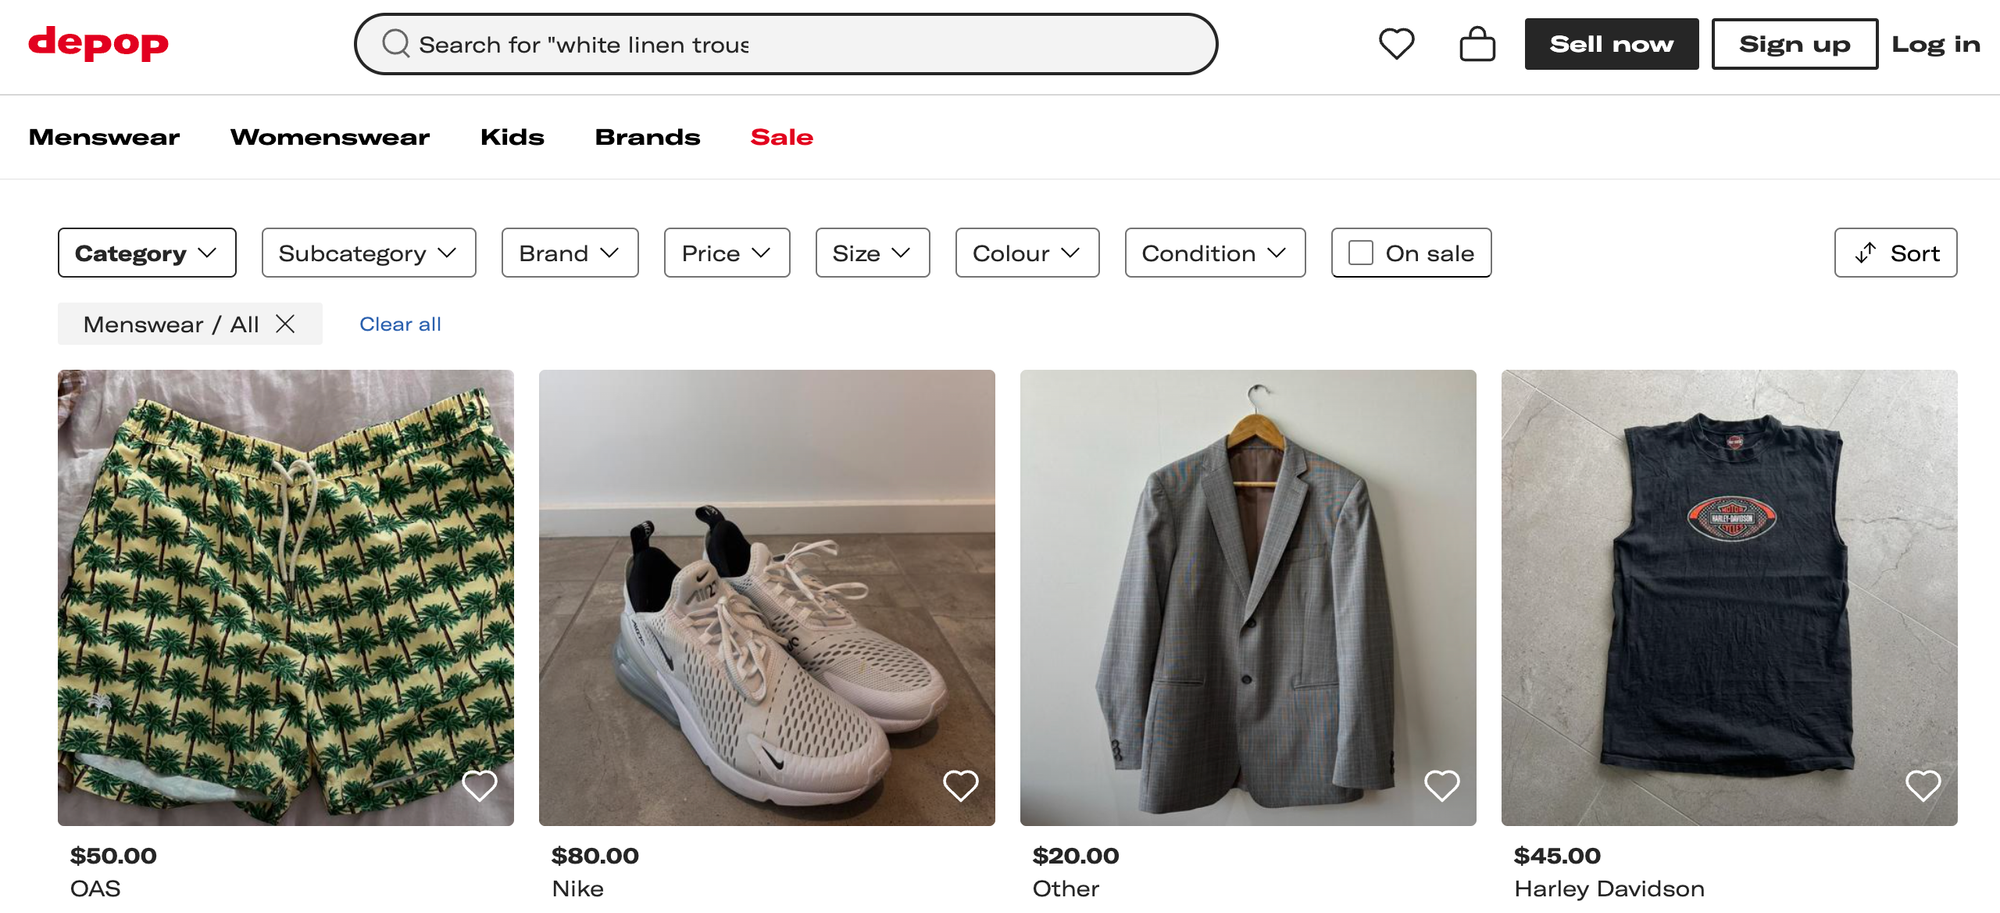Image resolution: width=2000 pixels, height=913 pixels.
Task: Open the Condition filter options
Action: (1214, 253)
